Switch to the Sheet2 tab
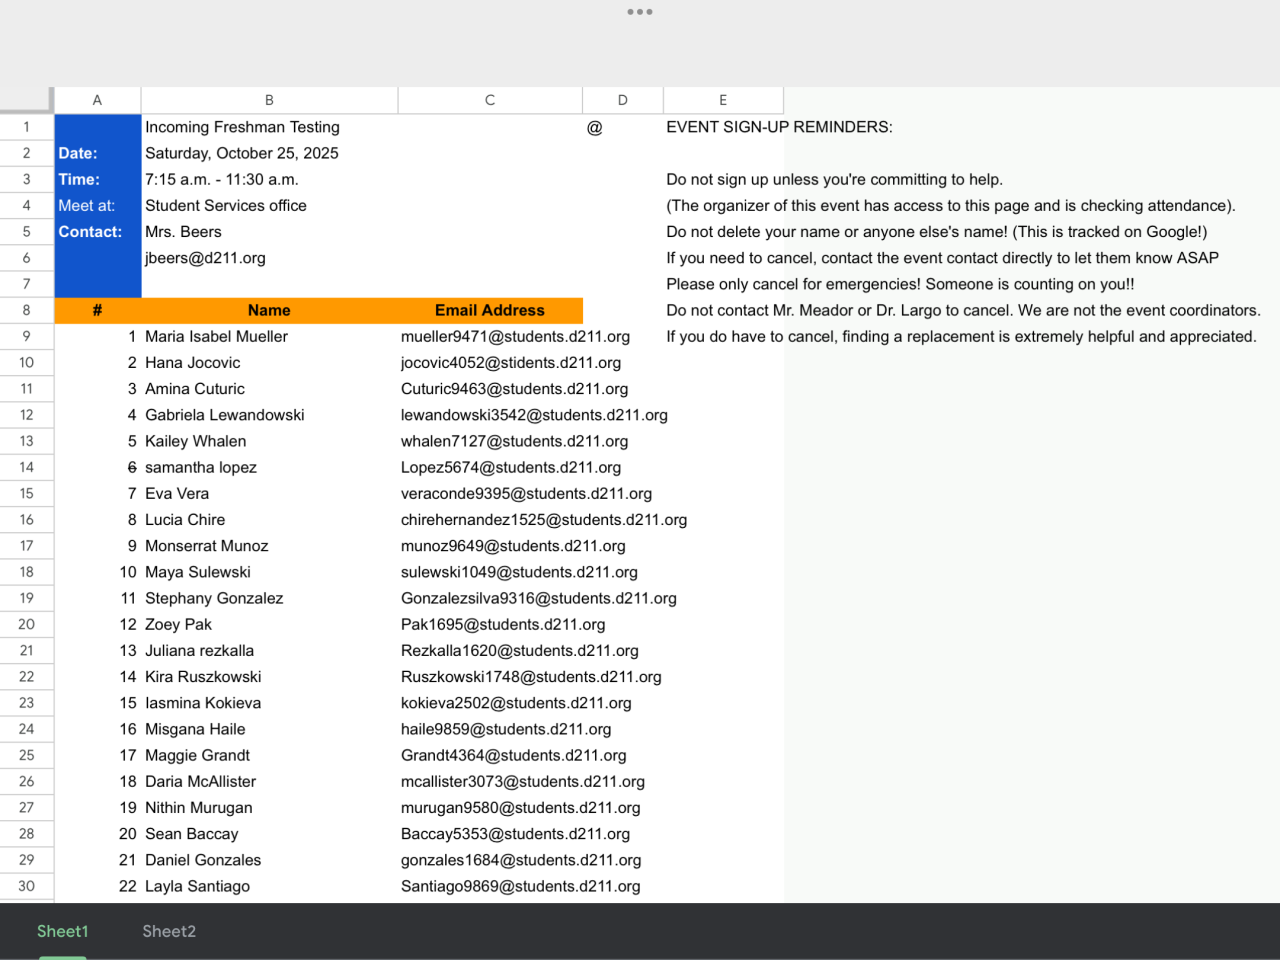 click(x=169, y=931)
